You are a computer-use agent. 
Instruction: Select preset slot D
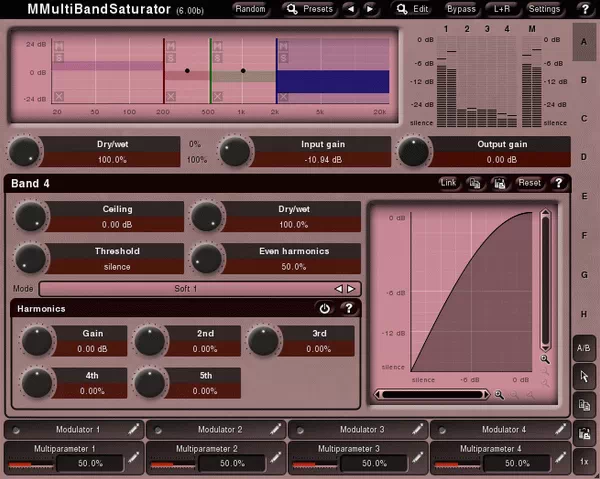(584, 157)
